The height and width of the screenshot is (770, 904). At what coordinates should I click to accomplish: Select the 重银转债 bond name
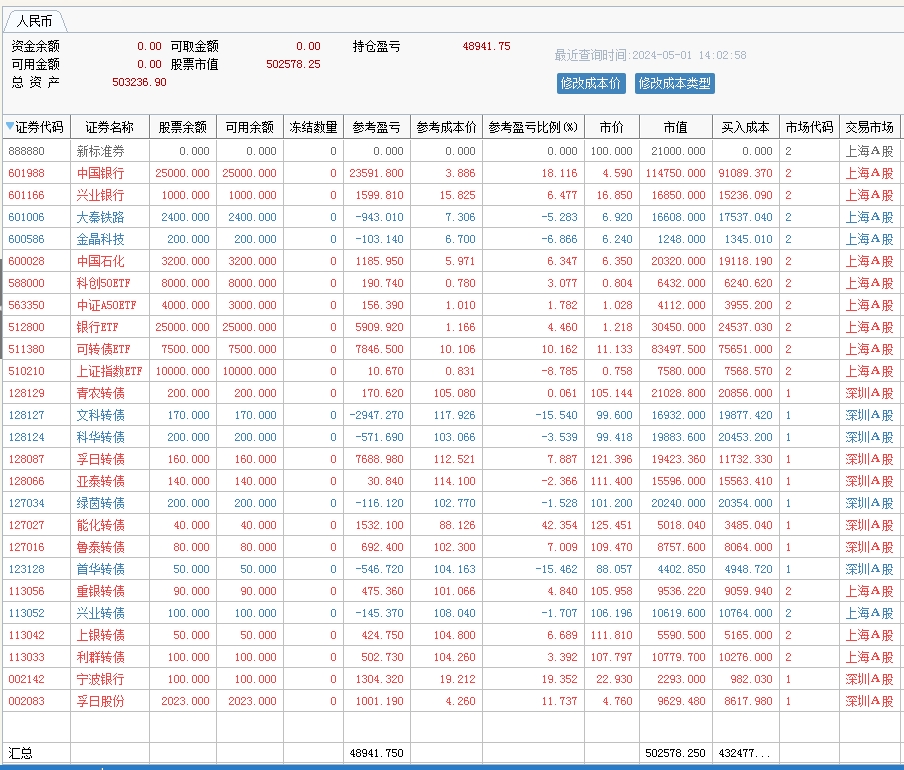point(100,591)
